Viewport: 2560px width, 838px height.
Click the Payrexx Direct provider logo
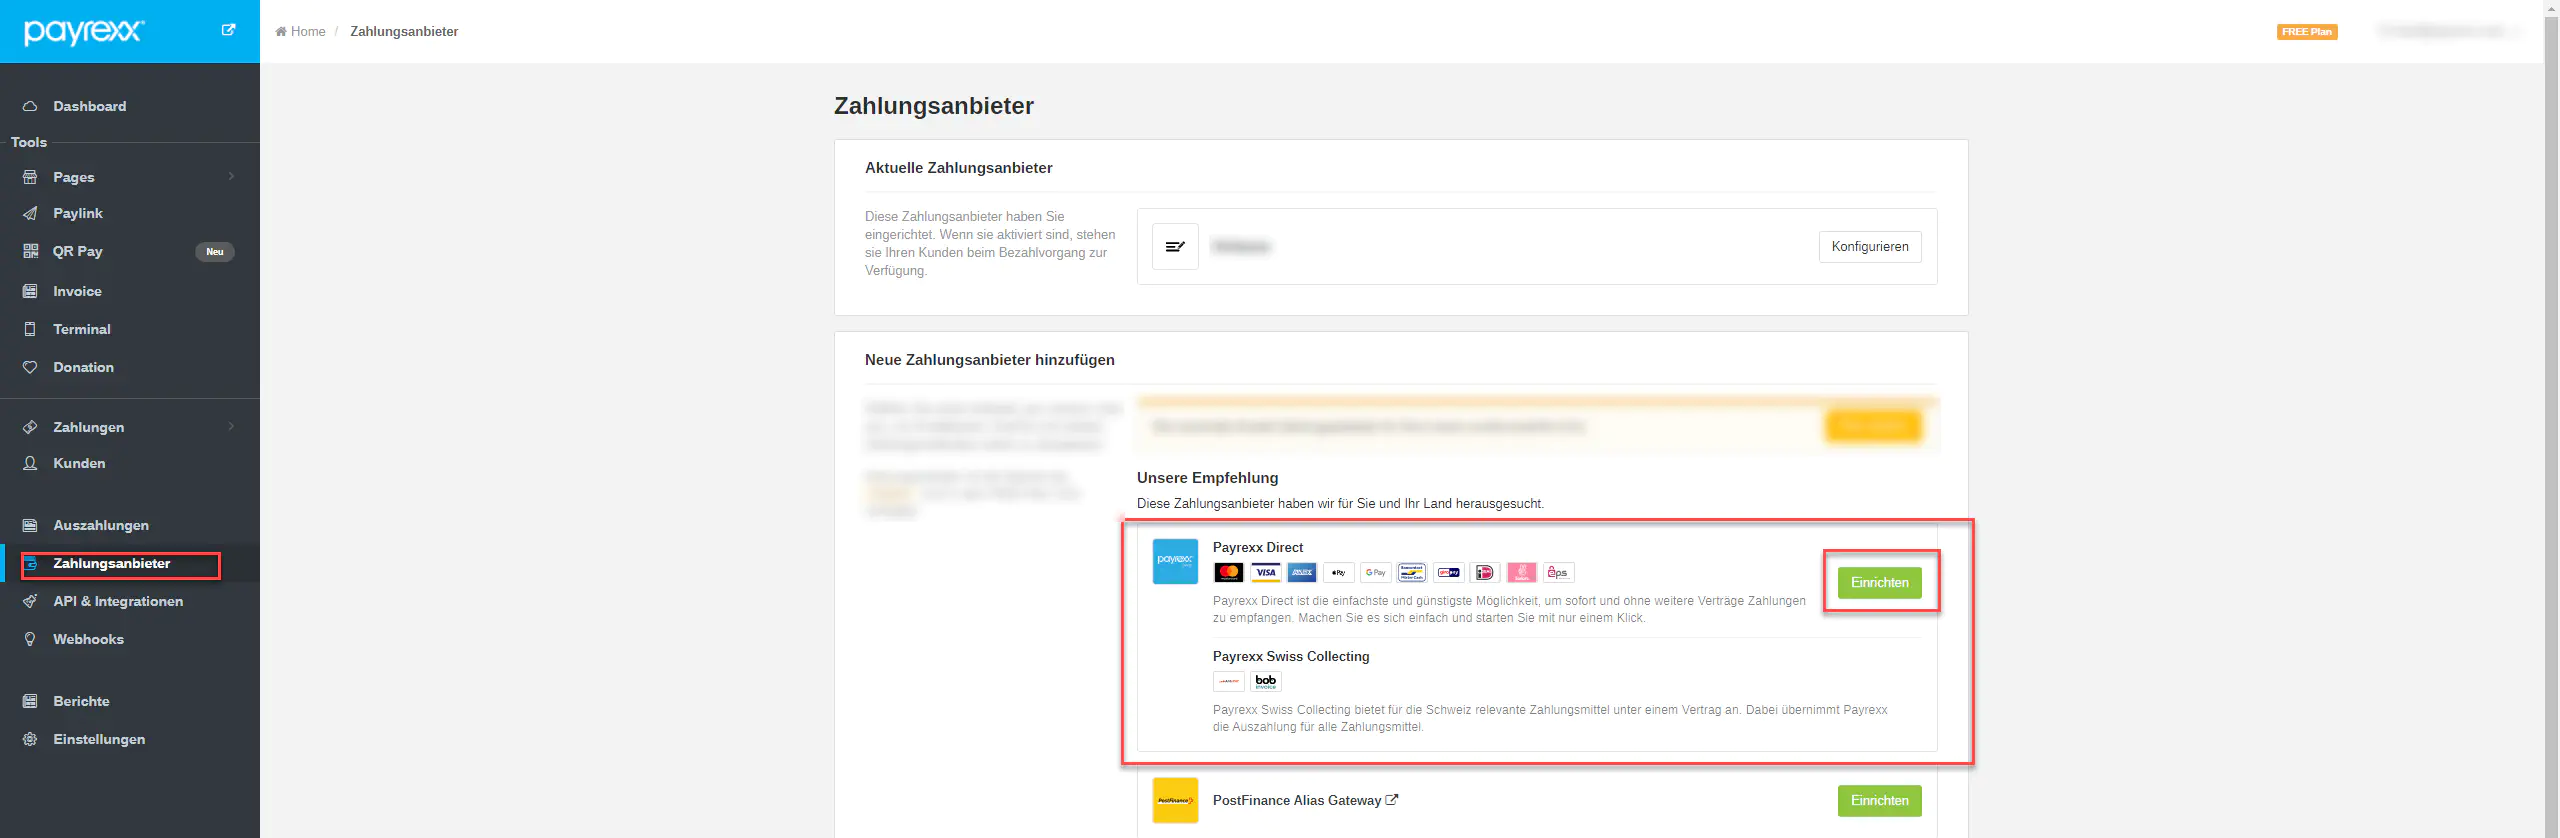click(1175, 561)
